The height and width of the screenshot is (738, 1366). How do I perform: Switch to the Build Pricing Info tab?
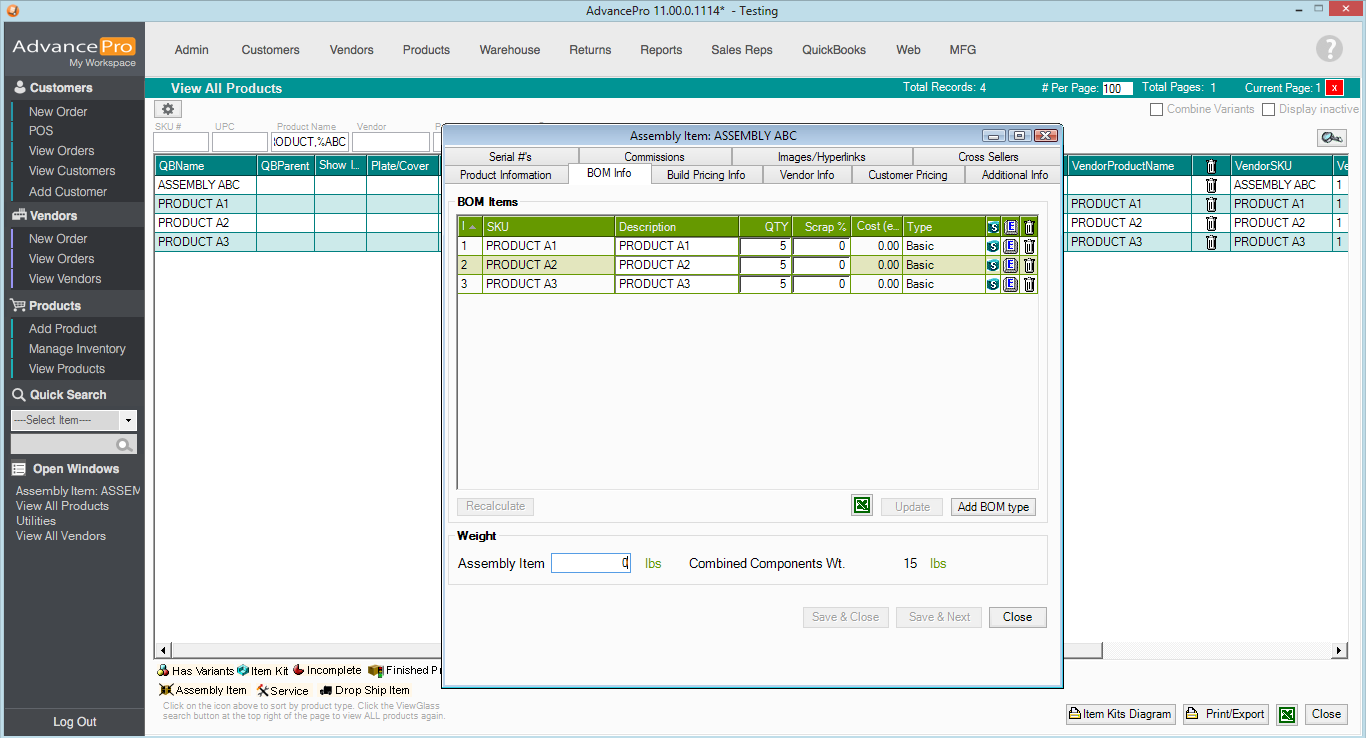click(705, 175)
